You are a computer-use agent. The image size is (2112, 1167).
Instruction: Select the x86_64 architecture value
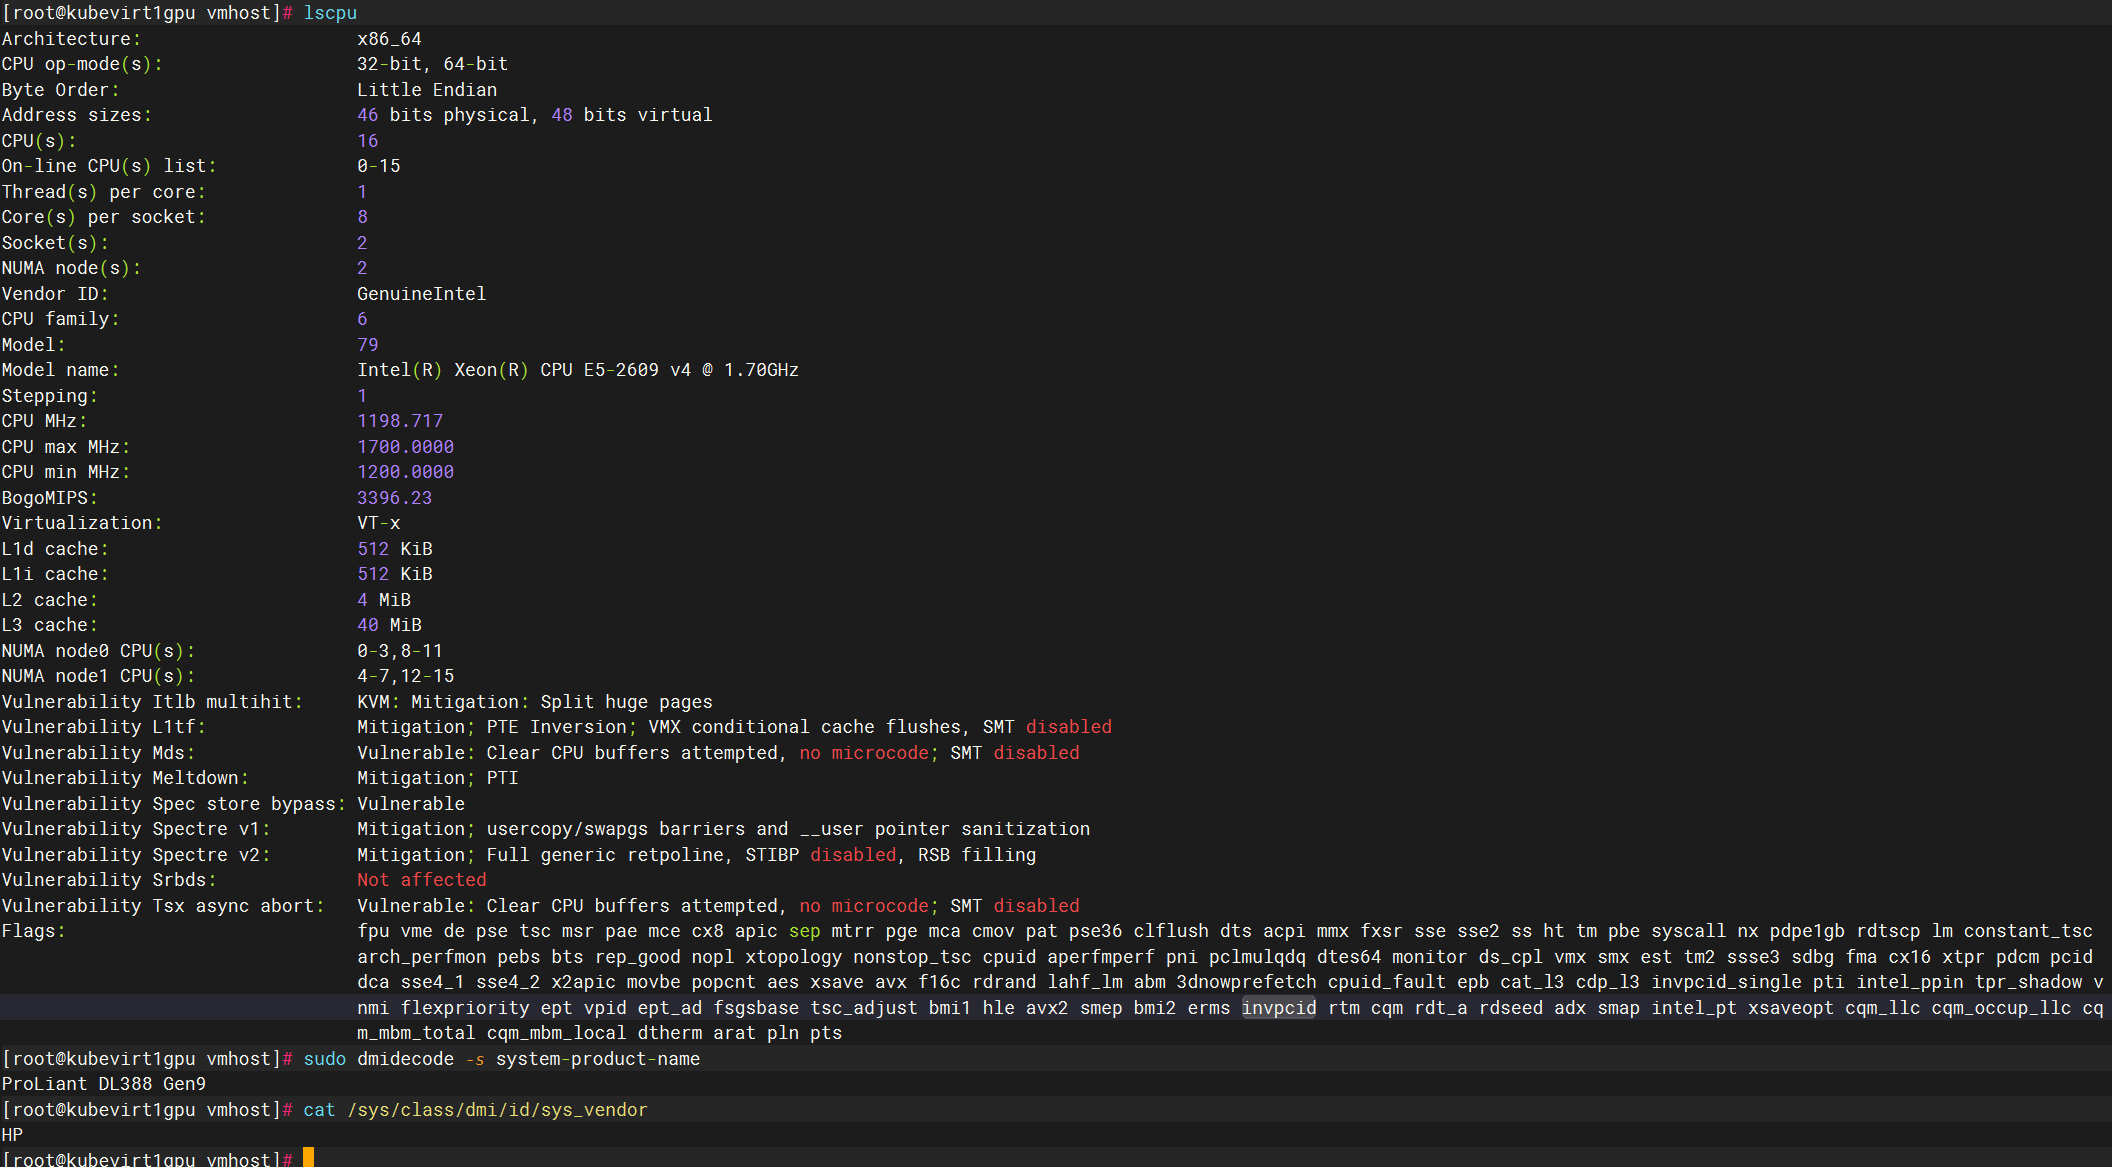[389, 39]
